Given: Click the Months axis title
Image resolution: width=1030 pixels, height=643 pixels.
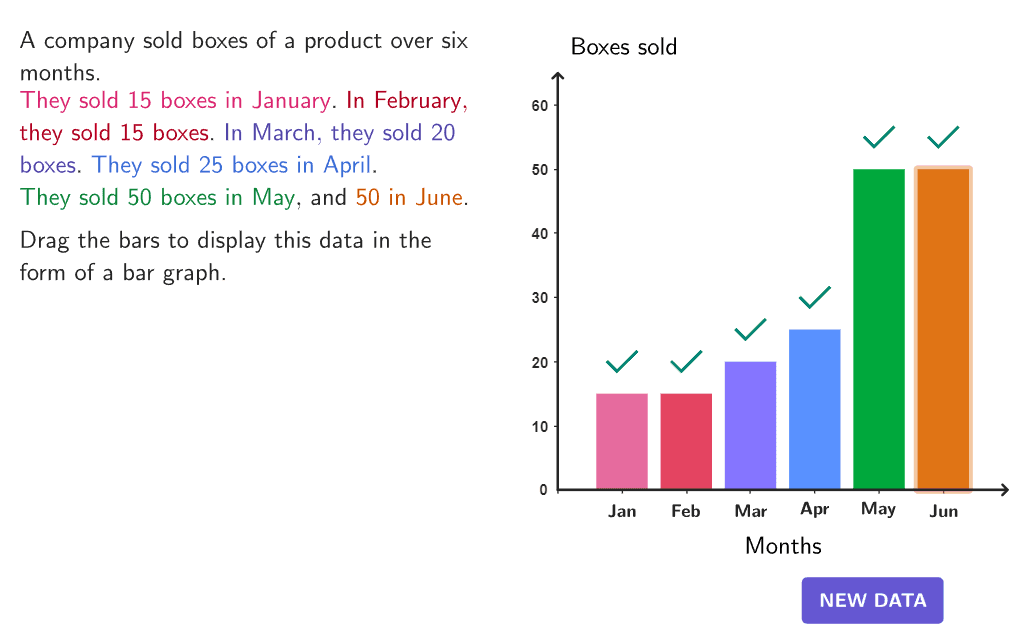Looking at the screenshot, I should (x=783, y=546).
